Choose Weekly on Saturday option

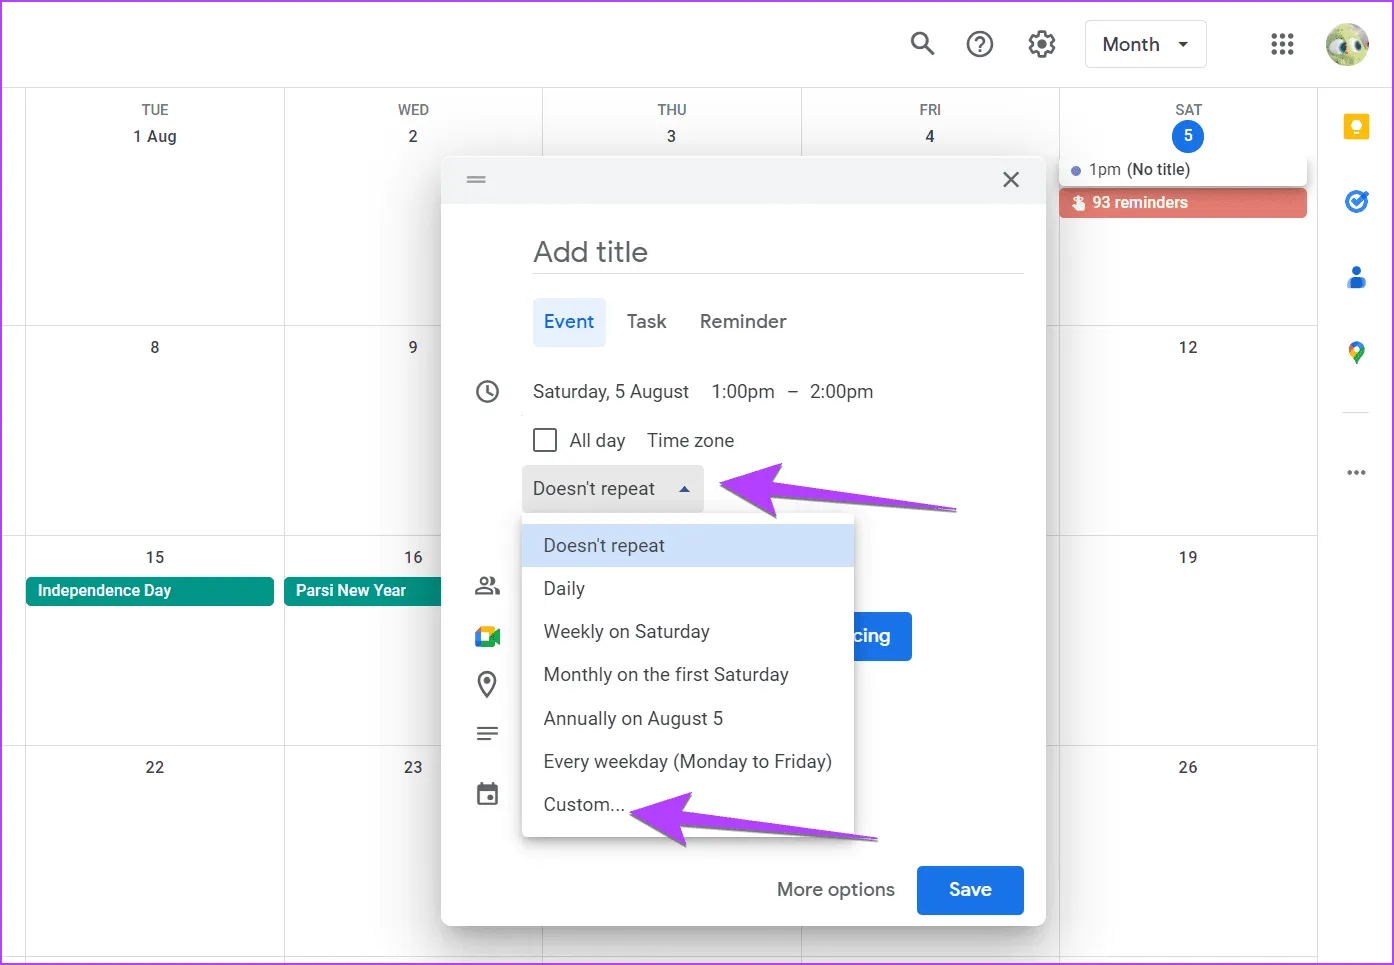tap(626, 632)
